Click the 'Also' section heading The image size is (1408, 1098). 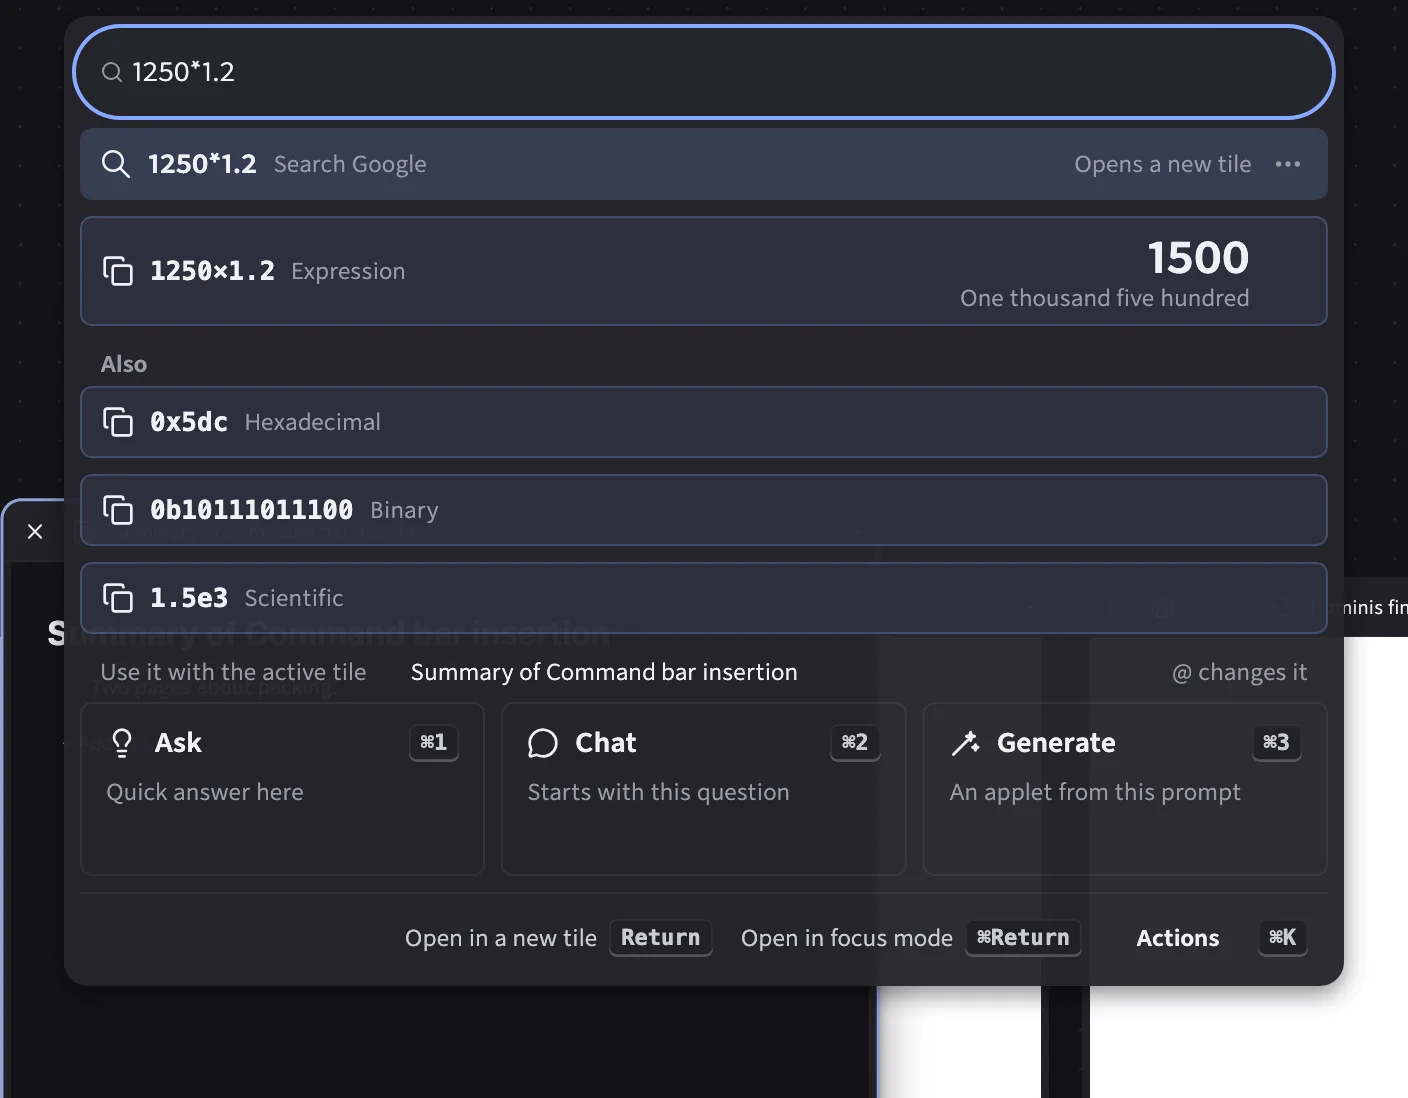(x=124, y=364)
